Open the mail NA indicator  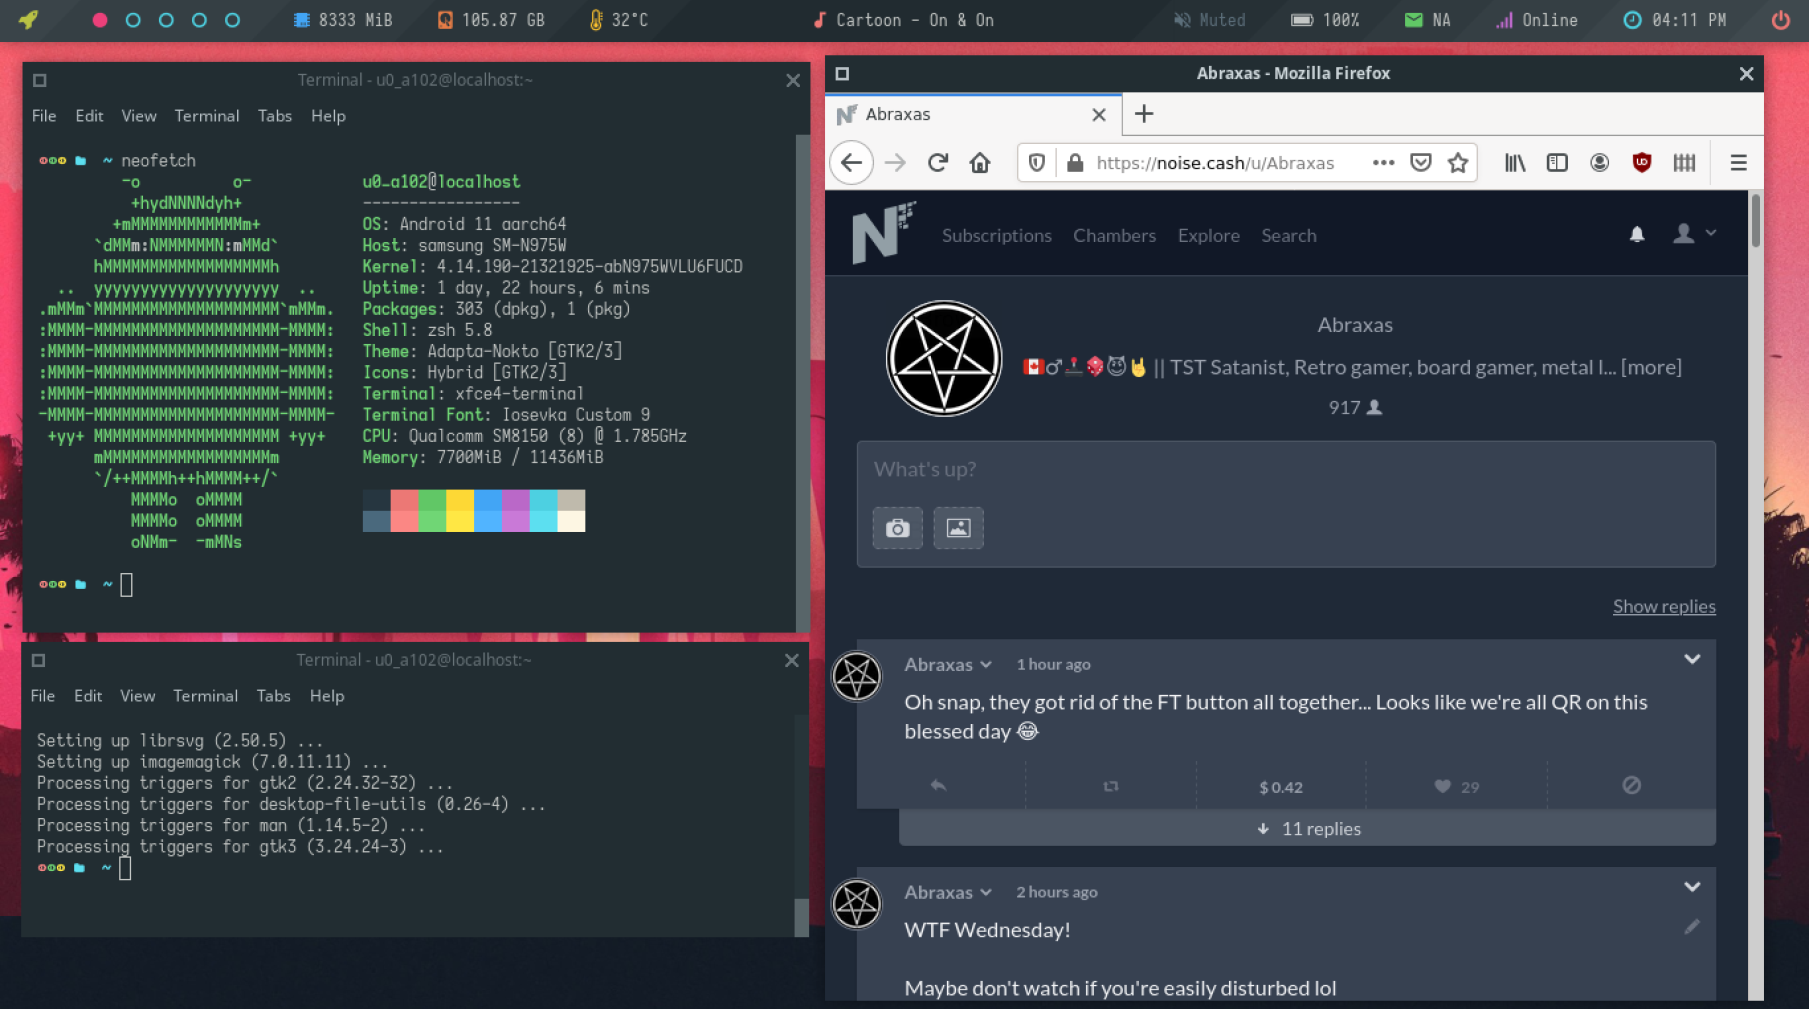(1427, 20)
